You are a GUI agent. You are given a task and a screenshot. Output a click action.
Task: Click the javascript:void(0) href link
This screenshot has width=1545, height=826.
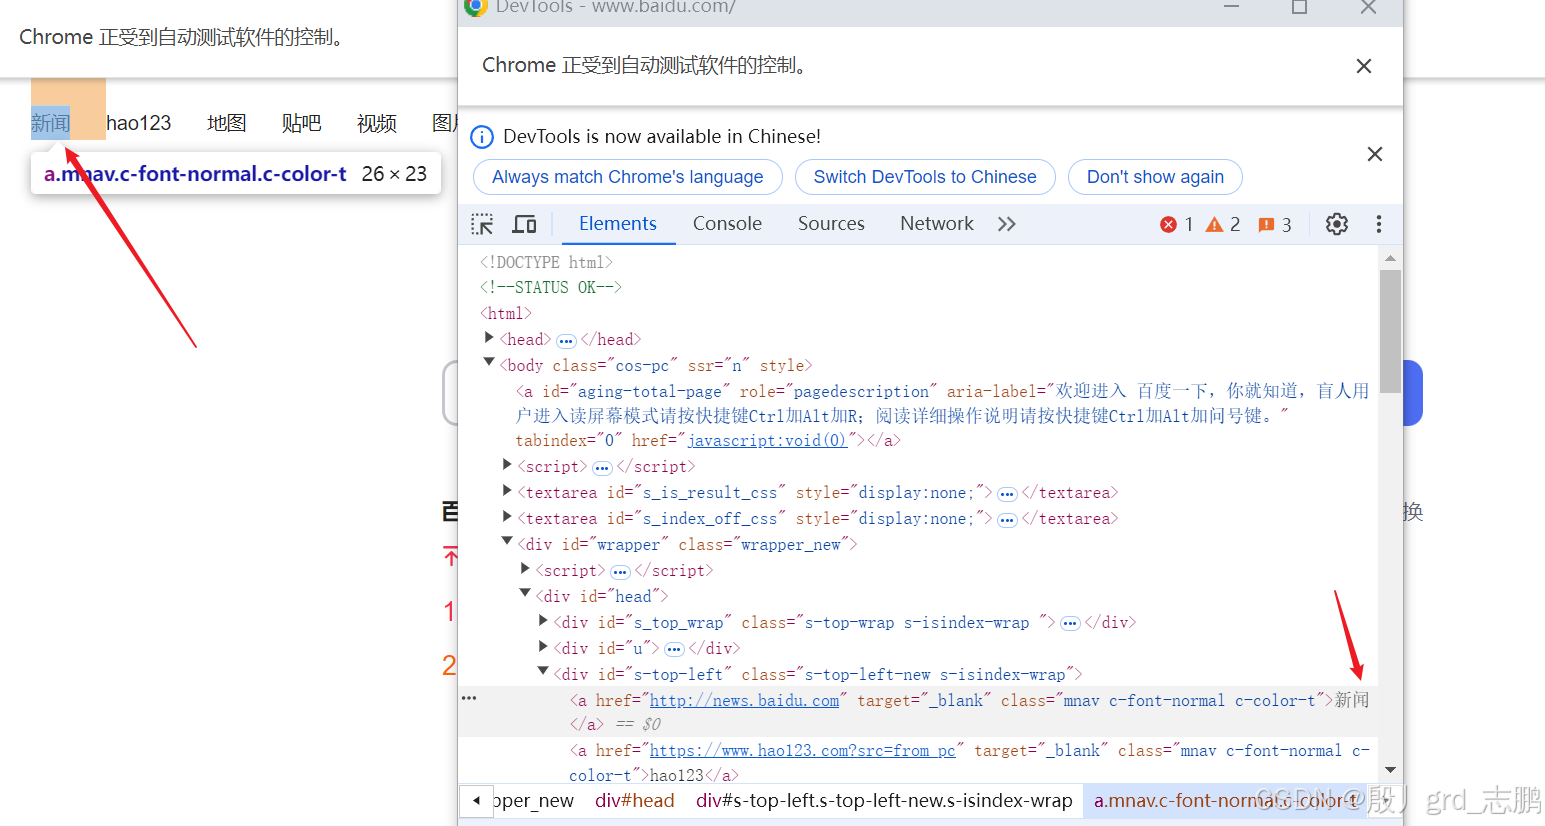(767, 440)
